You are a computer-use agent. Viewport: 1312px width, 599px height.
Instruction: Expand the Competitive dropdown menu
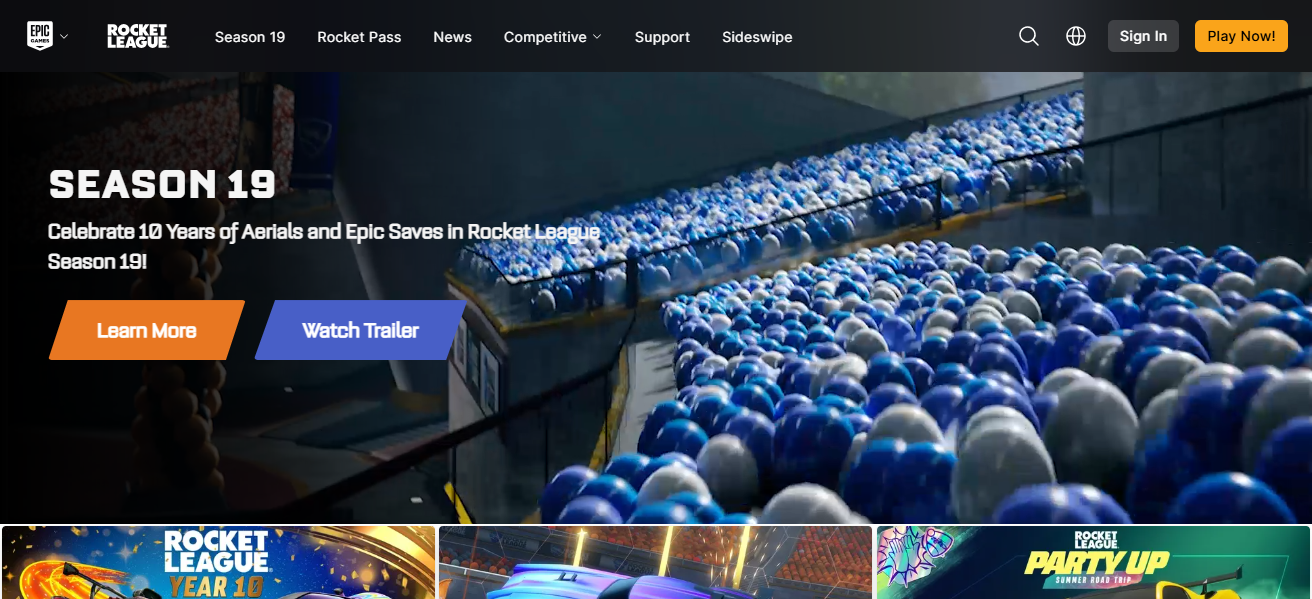point(553,37)
